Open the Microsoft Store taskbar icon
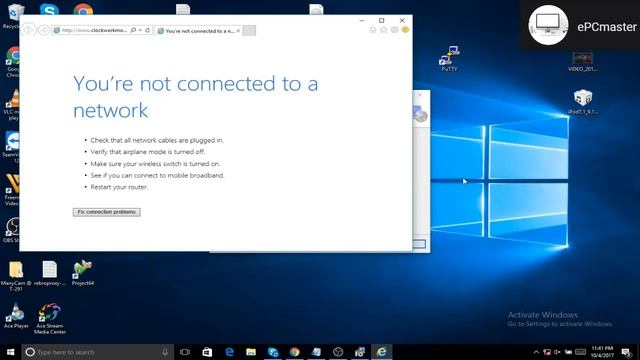The height and width of the screenshot is (360, 640). 207,352
